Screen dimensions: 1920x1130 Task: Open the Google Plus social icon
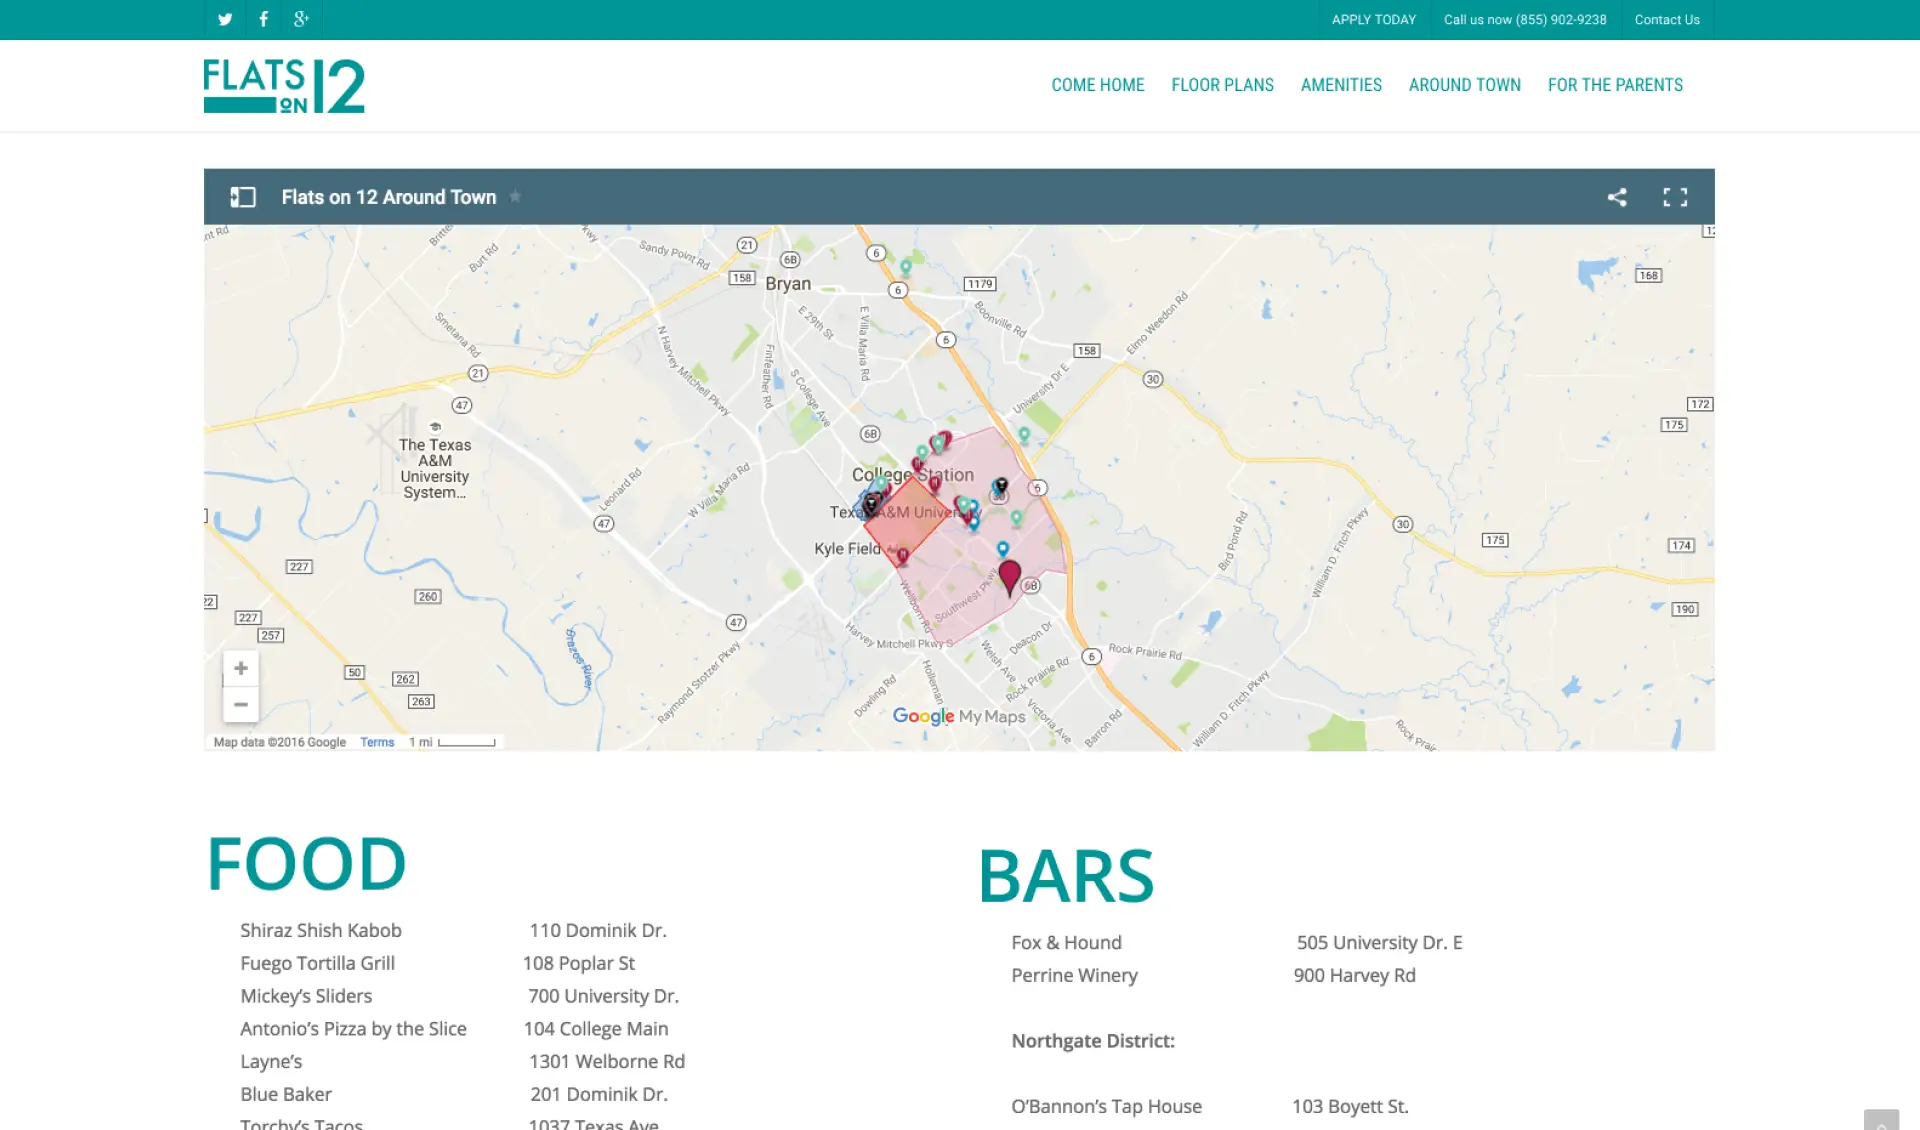[302, 19]
